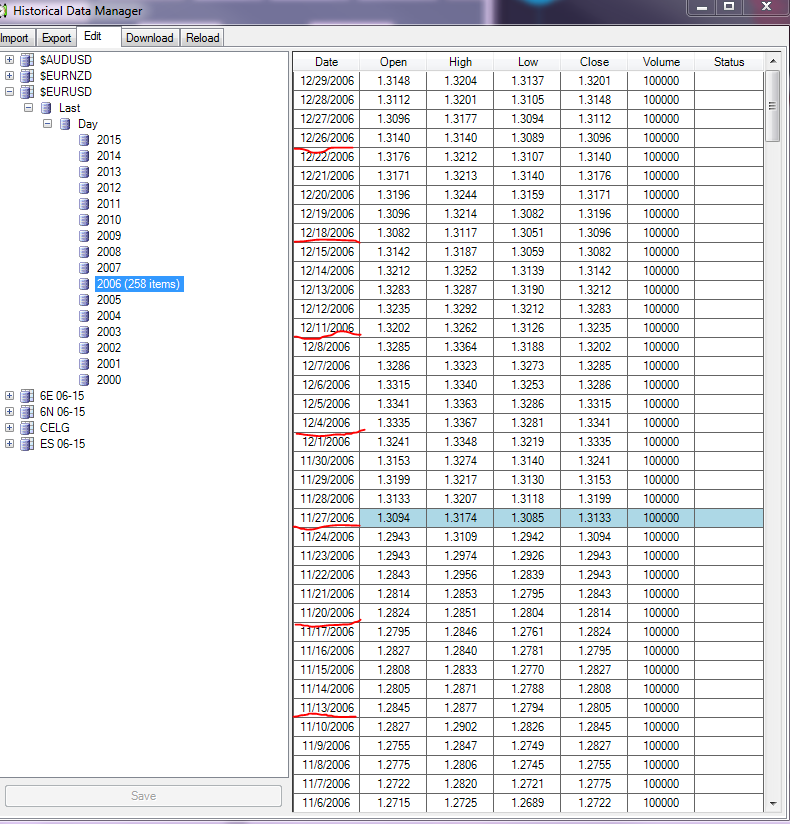Expand the 6N 06-15 instrument node
Viewport: 790px width, 824px height.
(x=9, y=412)
